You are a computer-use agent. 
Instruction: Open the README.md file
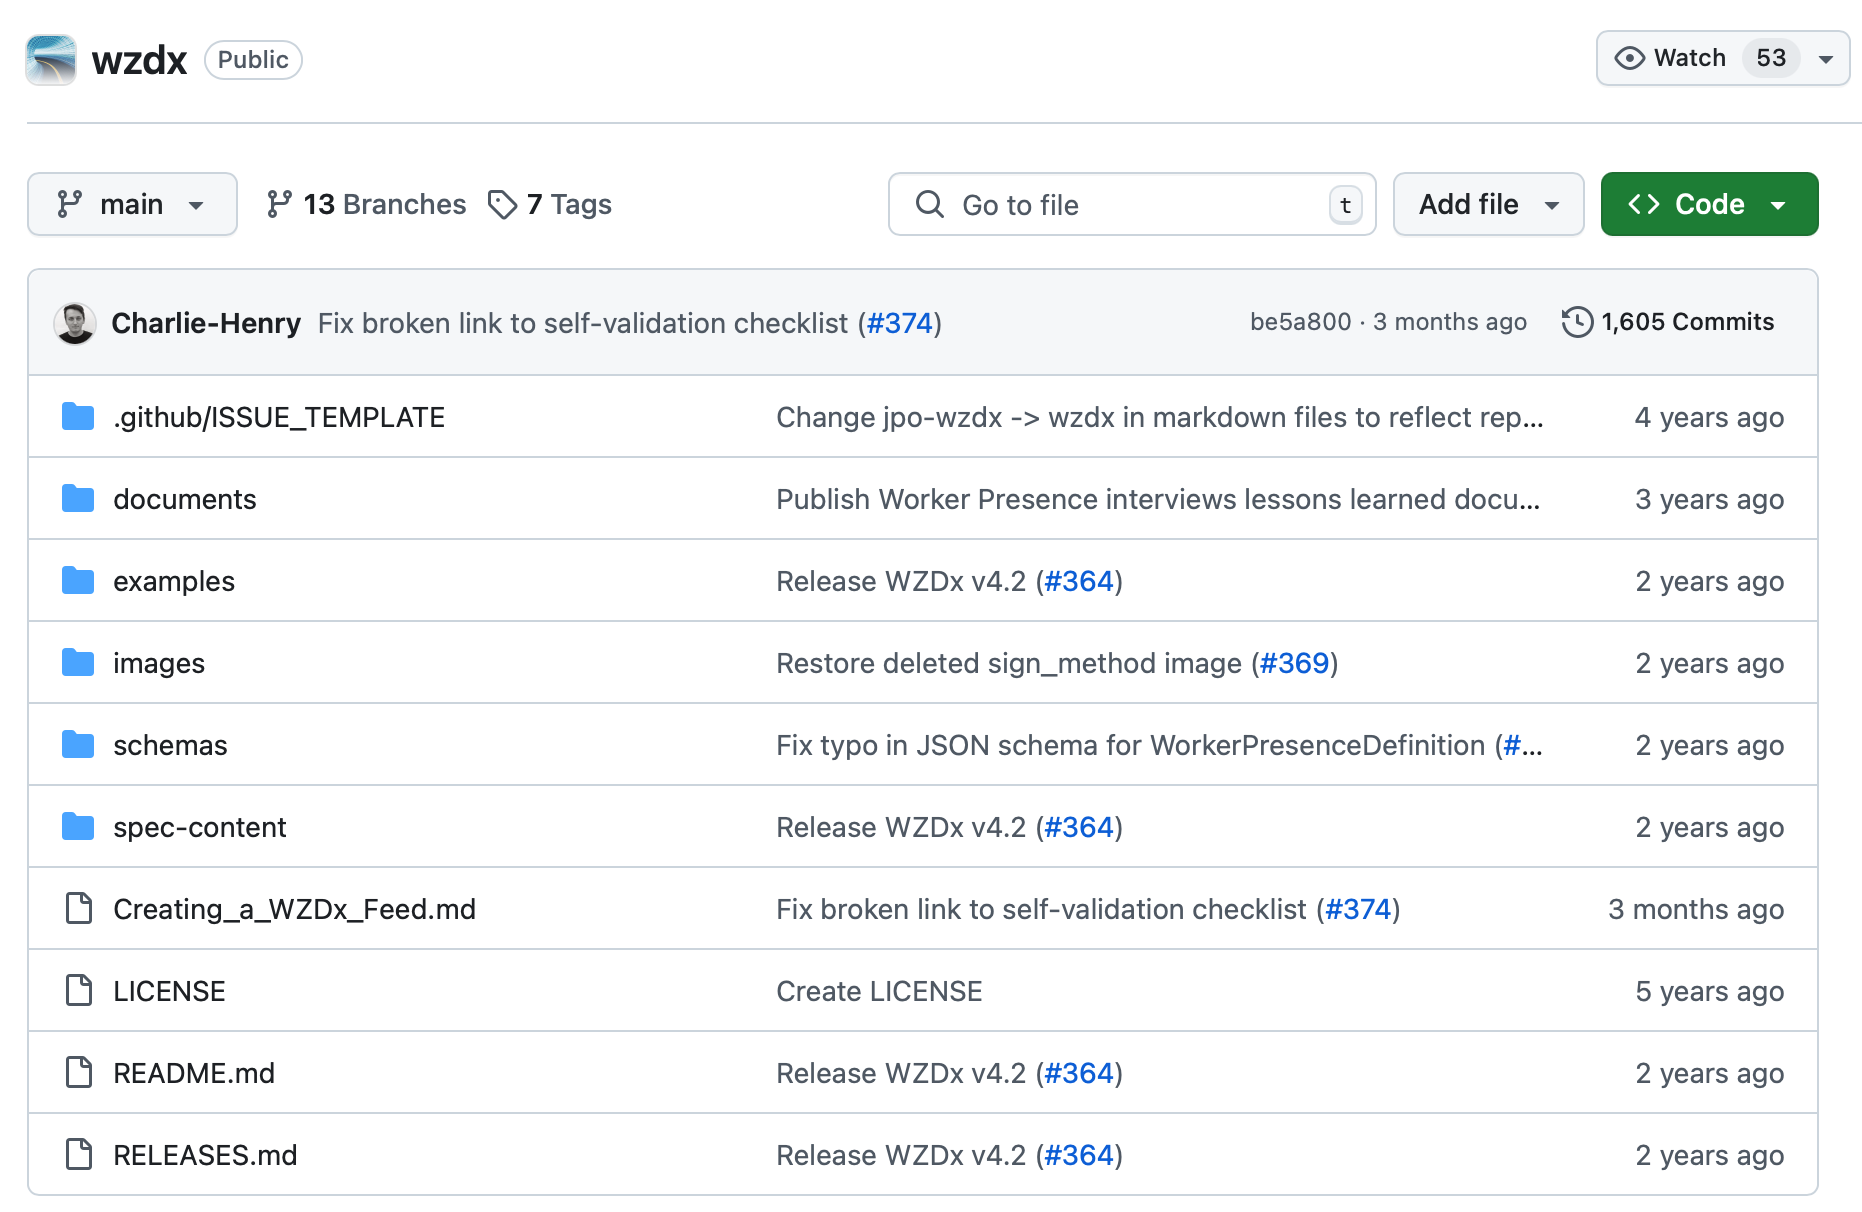coord(194,1072)
